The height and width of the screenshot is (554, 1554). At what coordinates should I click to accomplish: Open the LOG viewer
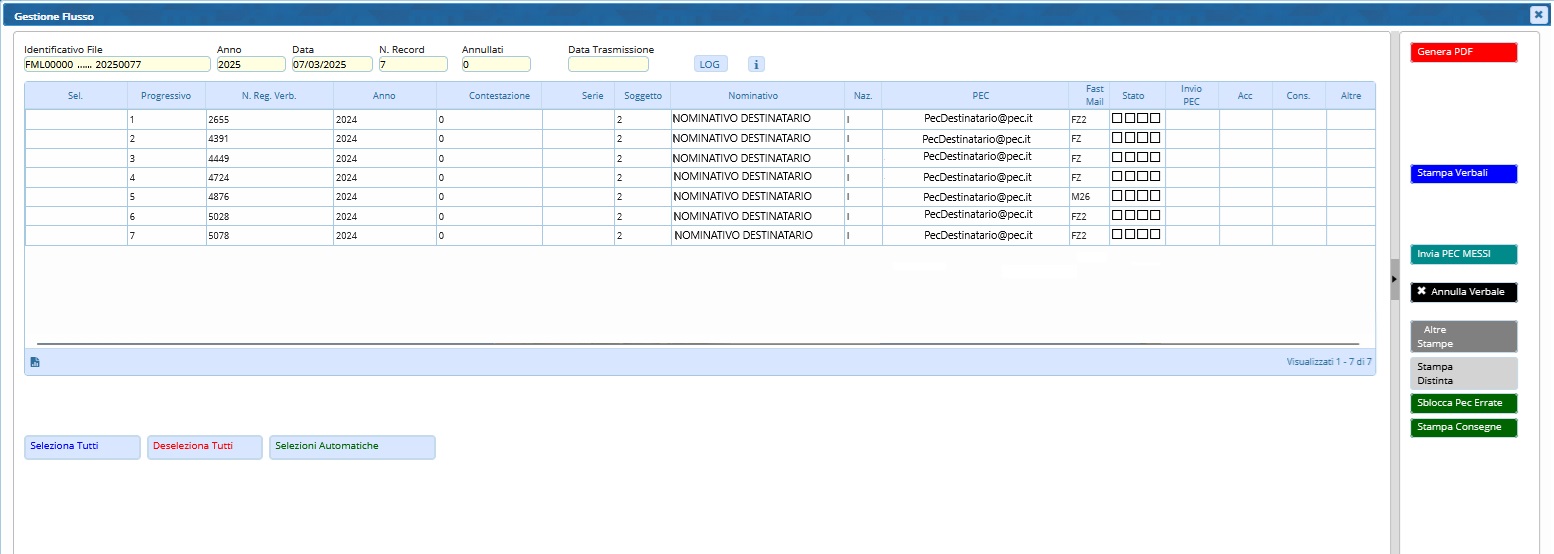click(x=709, y=64)
